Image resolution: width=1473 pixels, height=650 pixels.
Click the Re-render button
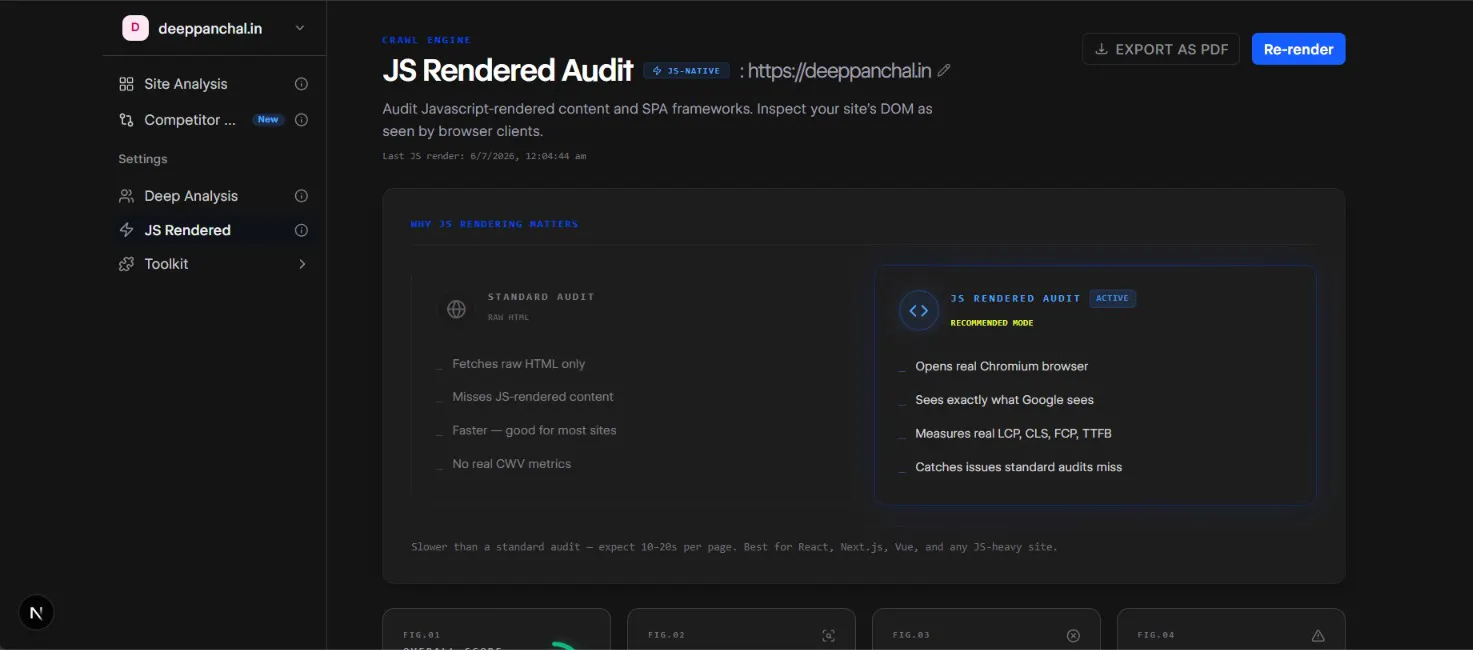(x=1298, y=49)
